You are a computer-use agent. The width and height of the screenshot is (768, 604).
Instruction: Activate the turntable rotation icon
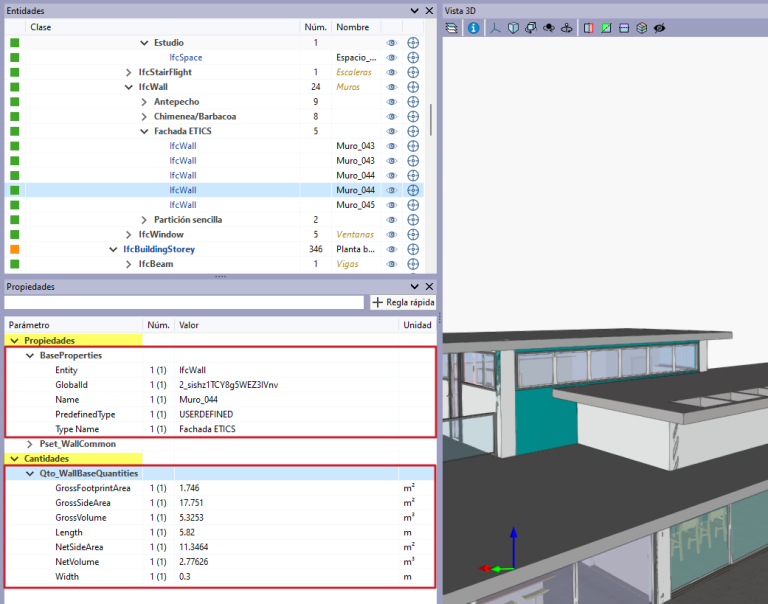(x=567, y=28)
